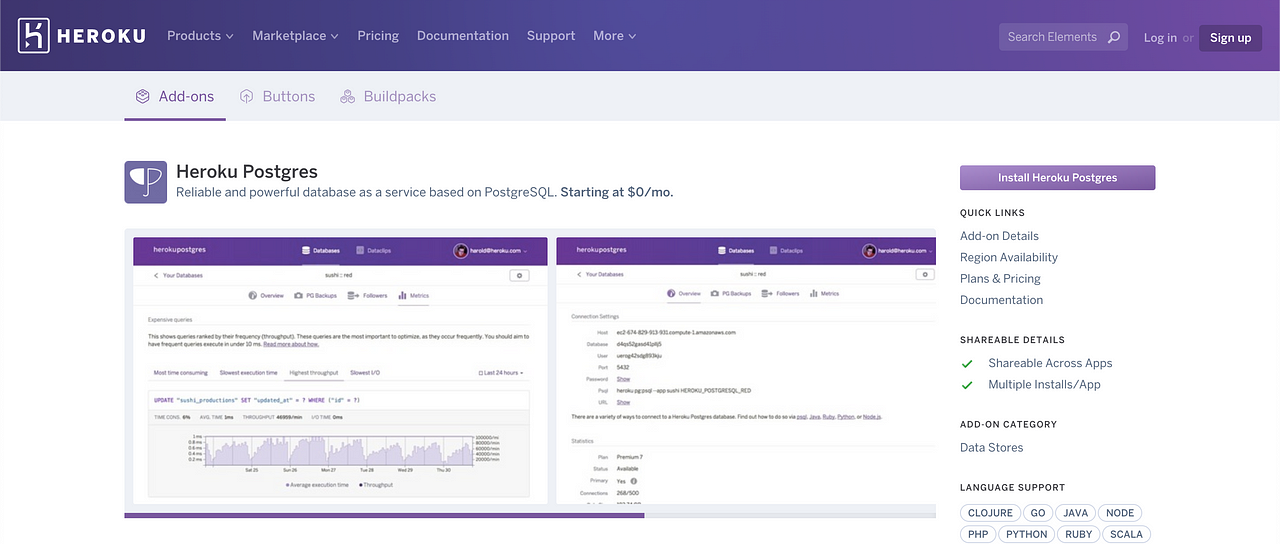Click the Heroku Postgres elephant logo
1280x544 pixels.
click(x=146, y=182)
